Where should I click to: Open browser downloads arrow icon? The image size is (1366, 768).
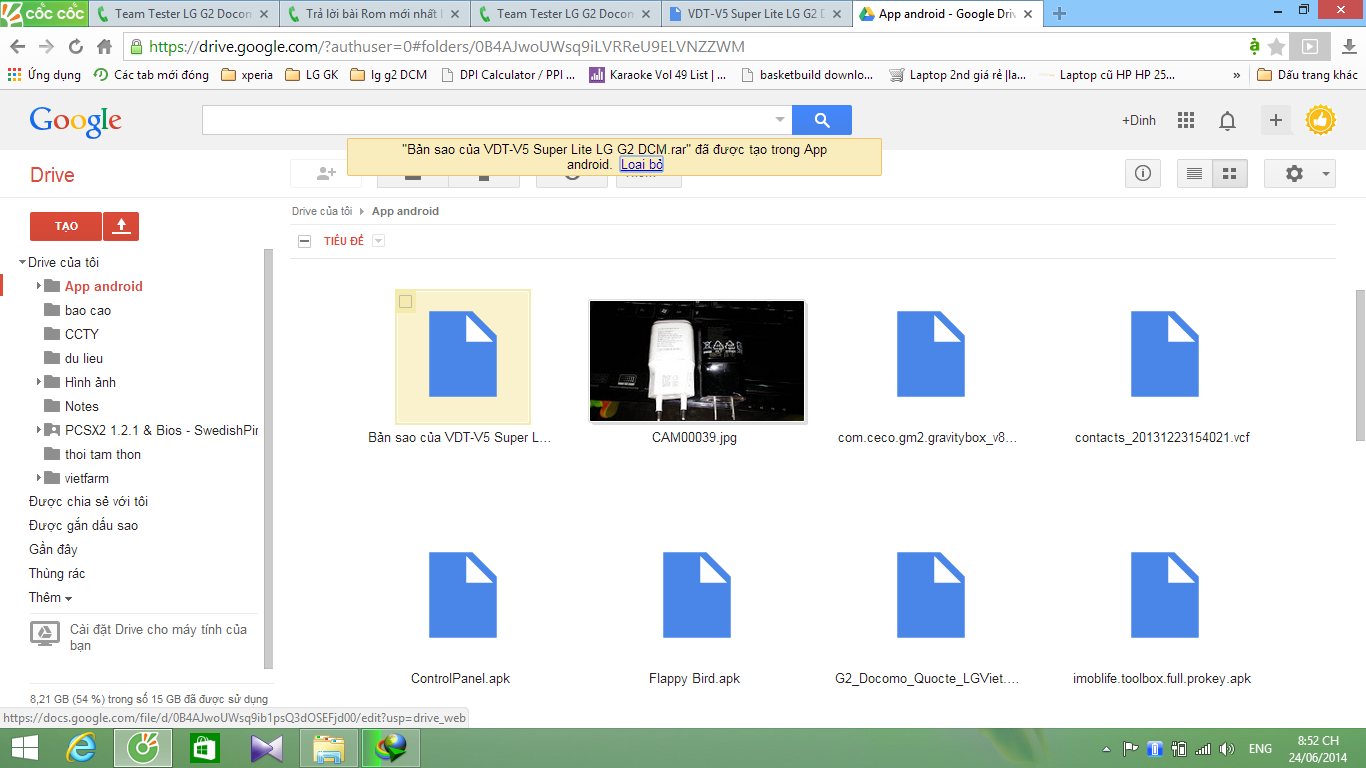[x=1348, y=46]
